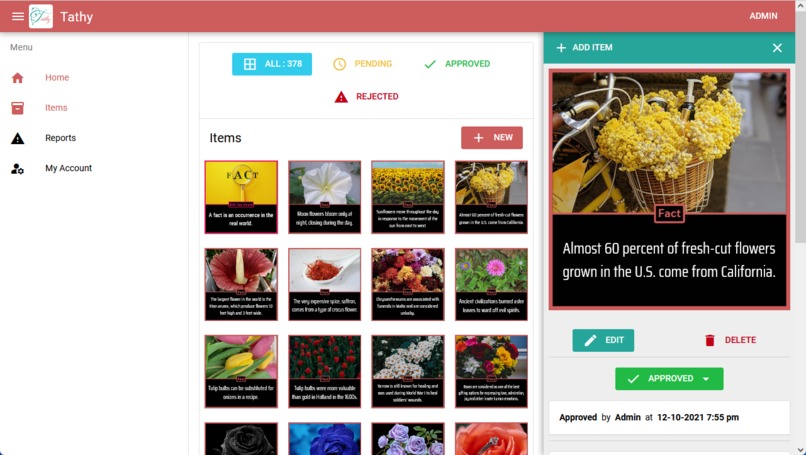Viewport: 806px width, 455px height.
Task: Select the purple roses thumbnail
Action: coord(408,439)
